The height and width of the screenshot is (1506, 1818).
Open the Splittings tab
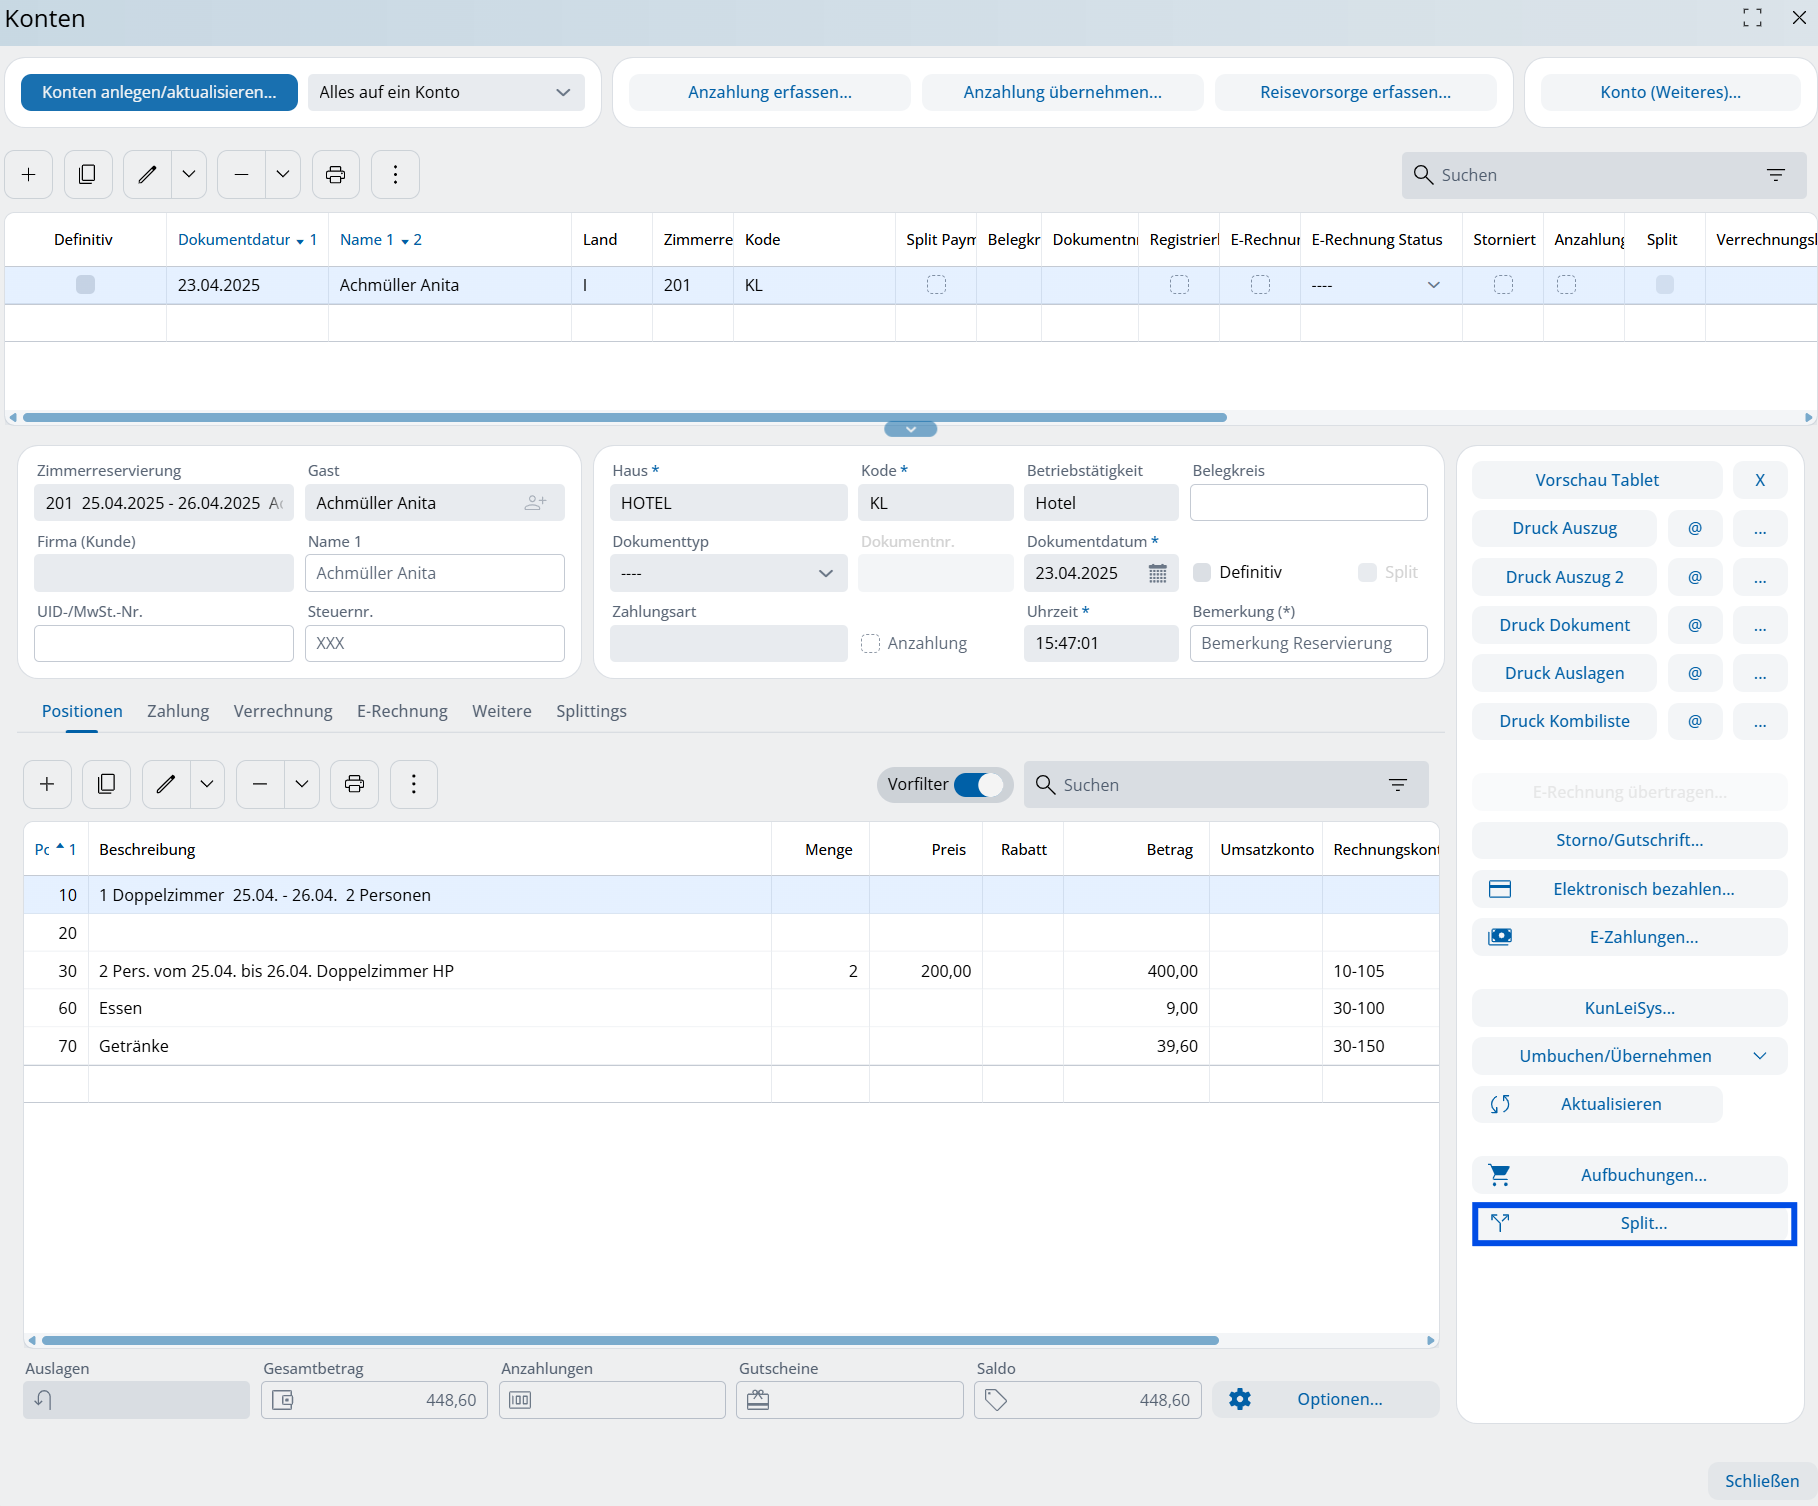point(591,711)
